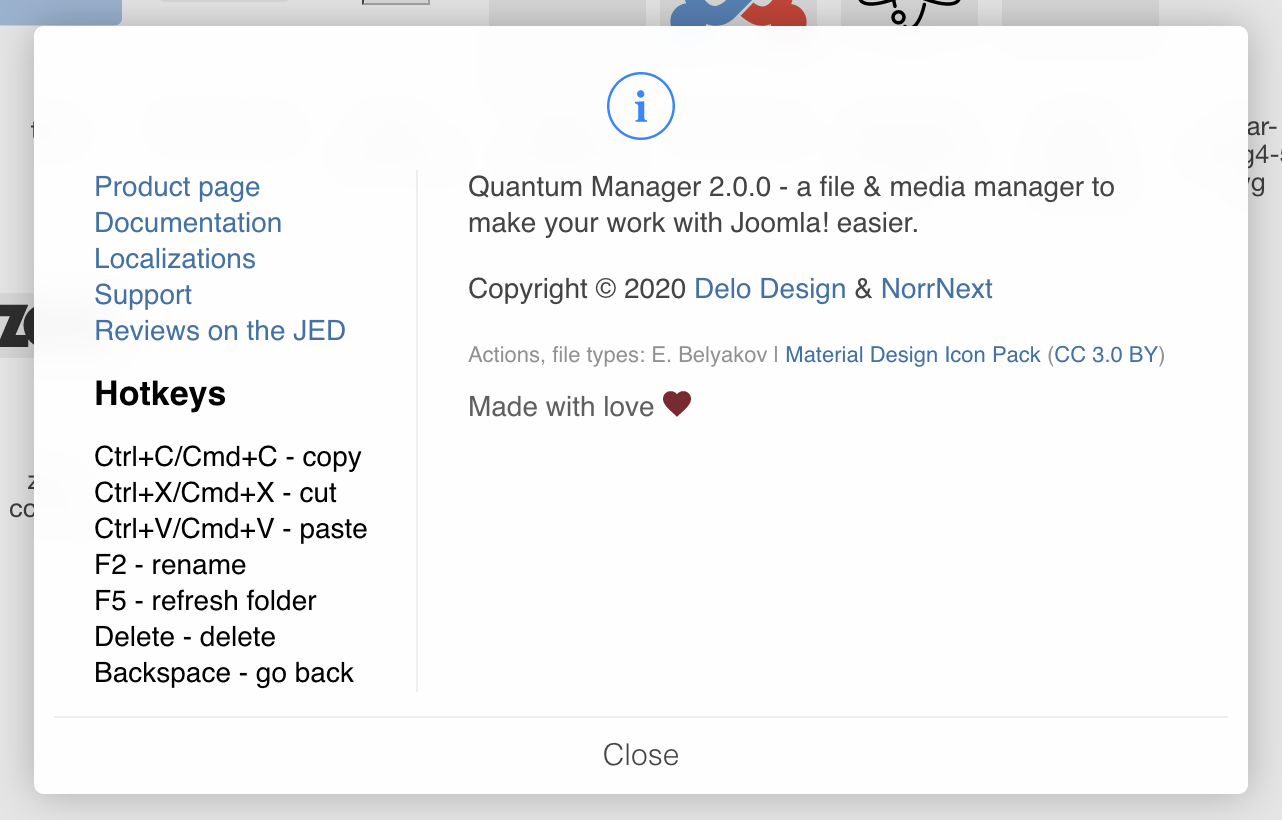
Task: Open the Documentation link
Action: coord(188,223)
